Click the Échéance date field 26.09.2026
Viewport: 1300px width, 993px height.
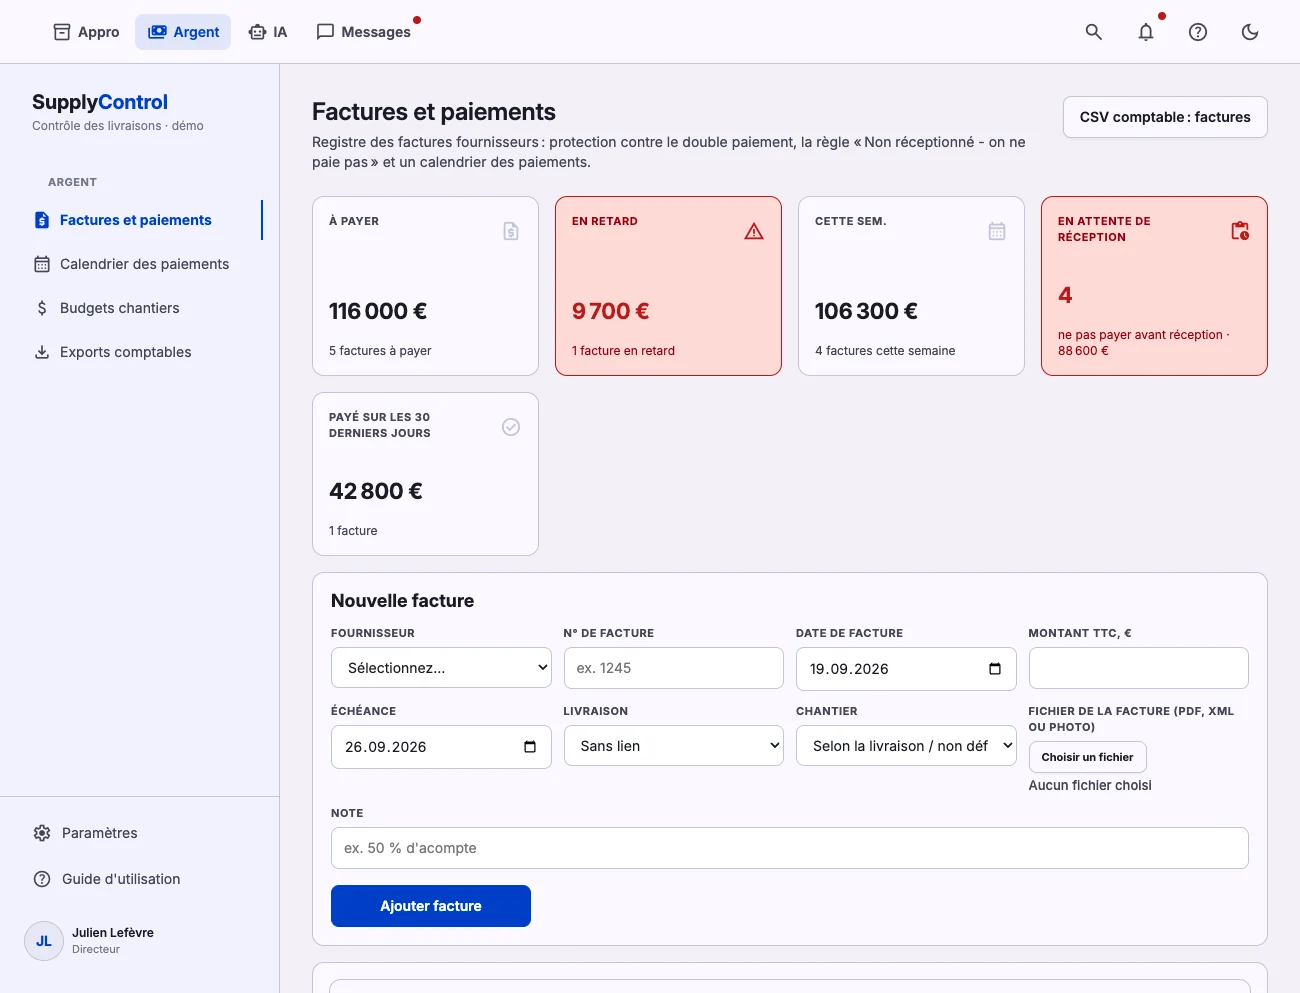coord(441,747)
